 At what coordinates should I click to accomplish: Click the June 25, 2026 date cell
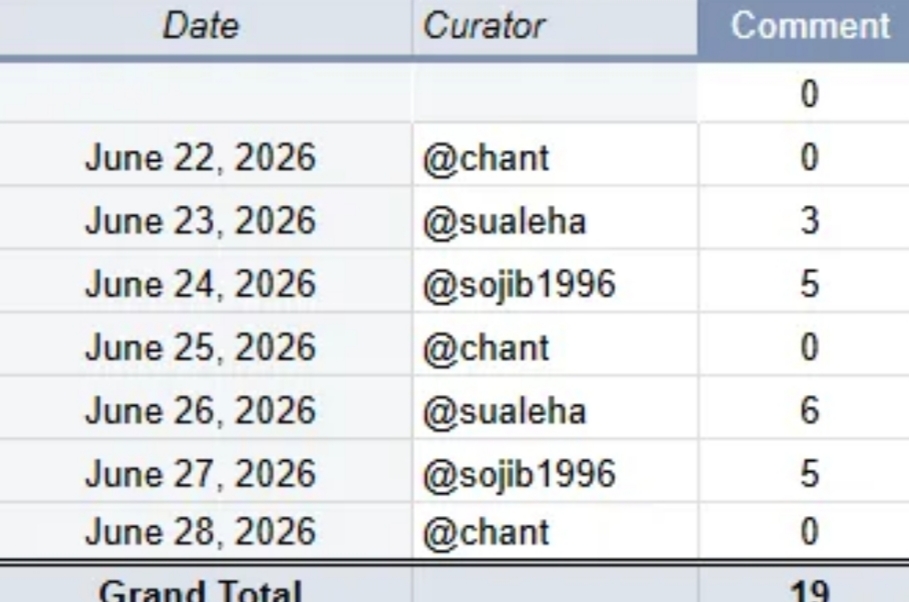pyautogui.click(x=201, y=347)
